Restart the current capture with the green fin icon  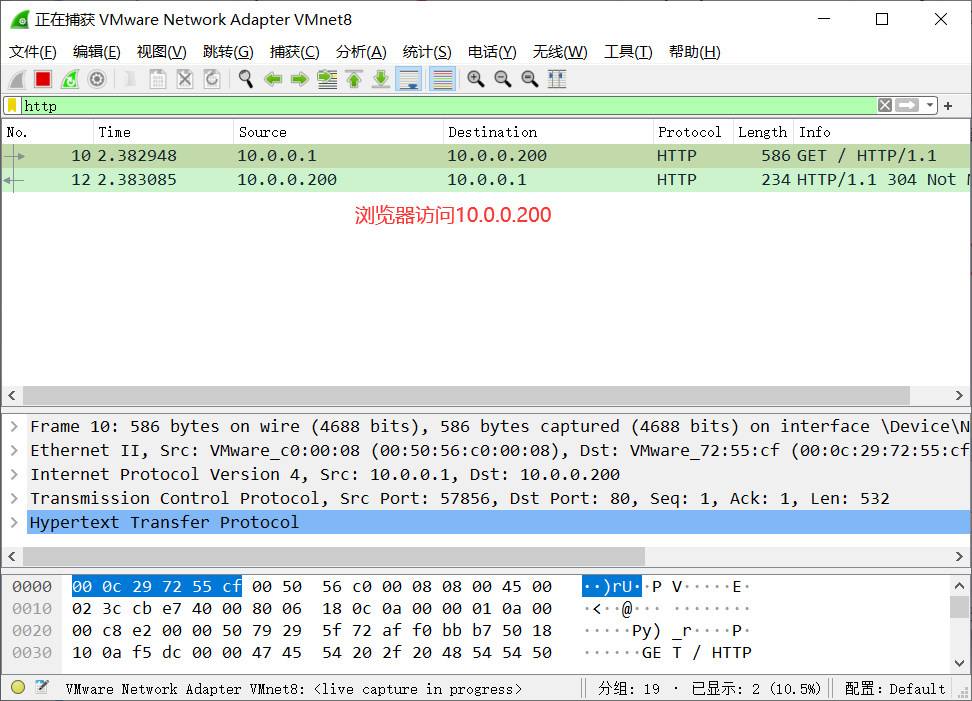(x=70, y=79)
